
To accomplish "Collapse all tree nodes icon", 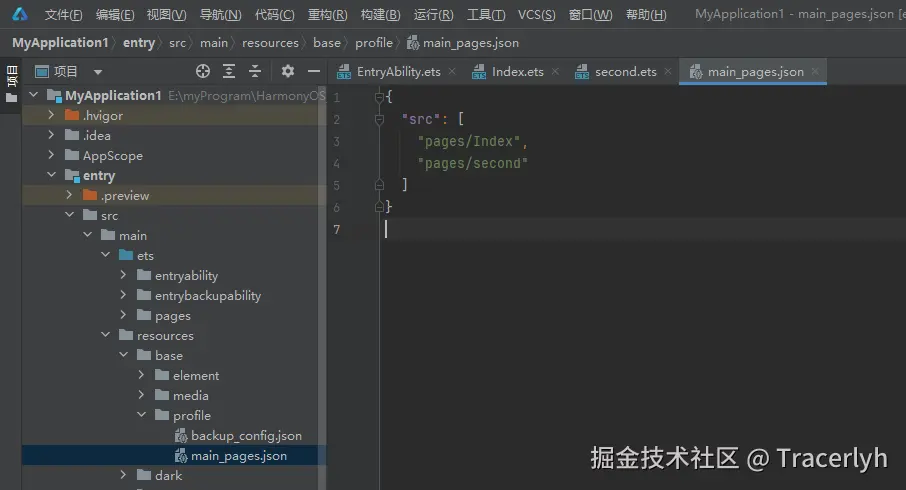I will (x=255, y=71).
